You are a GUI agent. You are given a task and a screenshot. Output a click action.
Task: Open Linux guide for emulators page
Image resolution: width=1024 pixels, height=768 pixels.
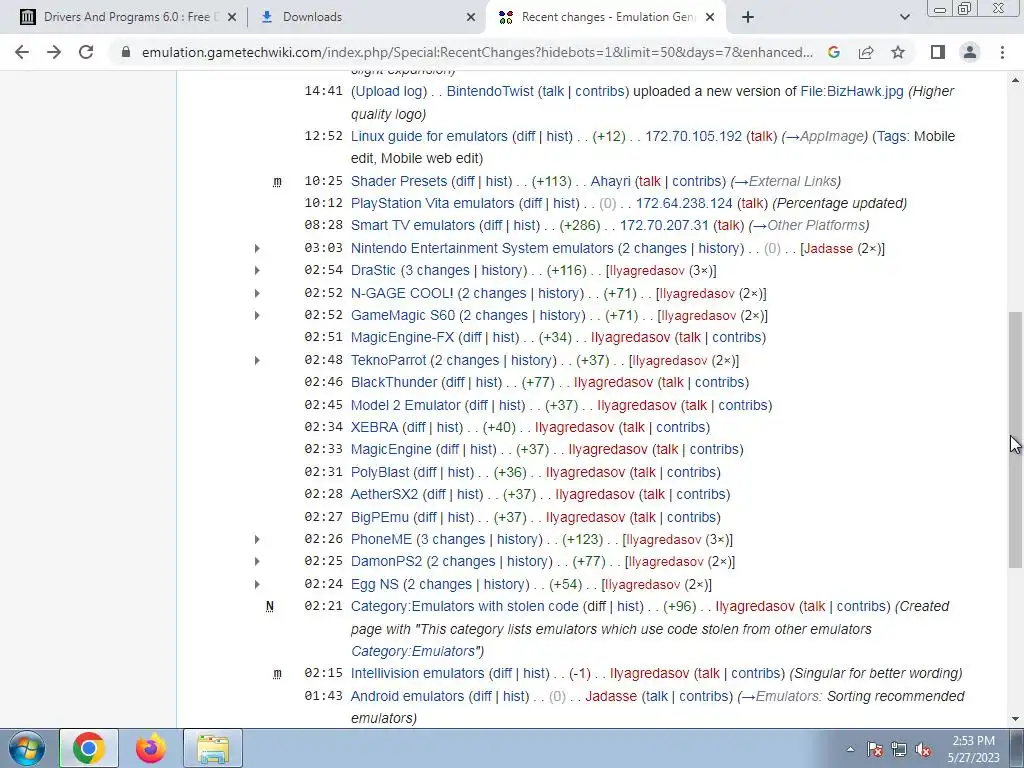(429, 136)
